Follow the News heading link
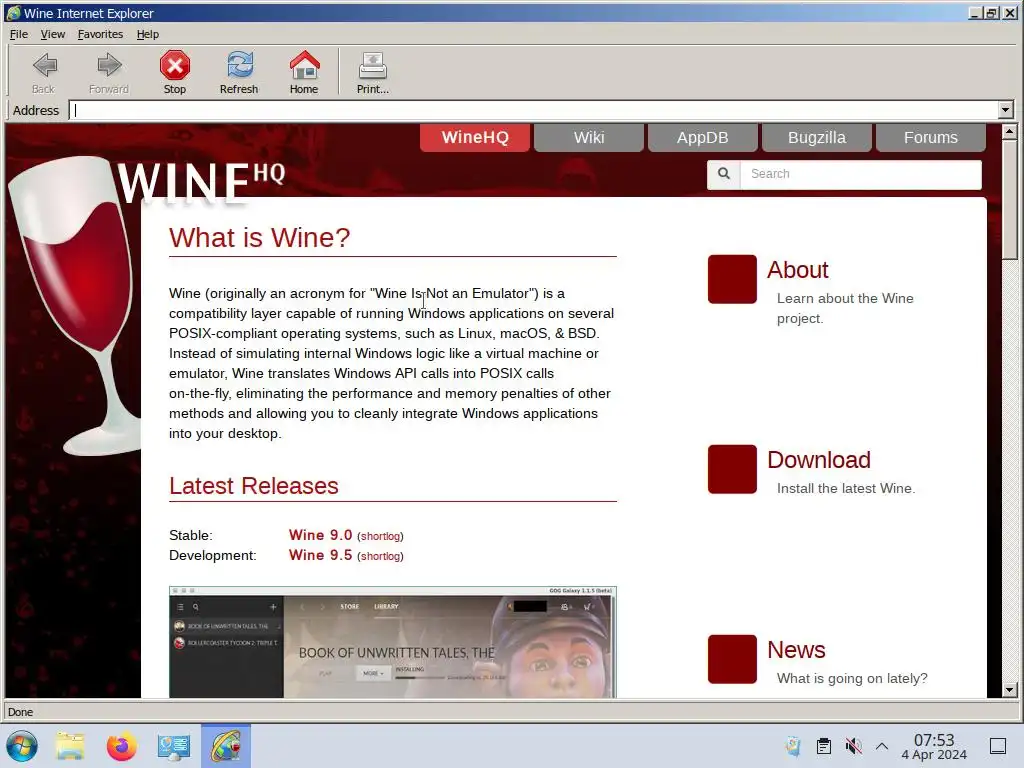Screen dimensions: 1024x768 pos(796,650)
